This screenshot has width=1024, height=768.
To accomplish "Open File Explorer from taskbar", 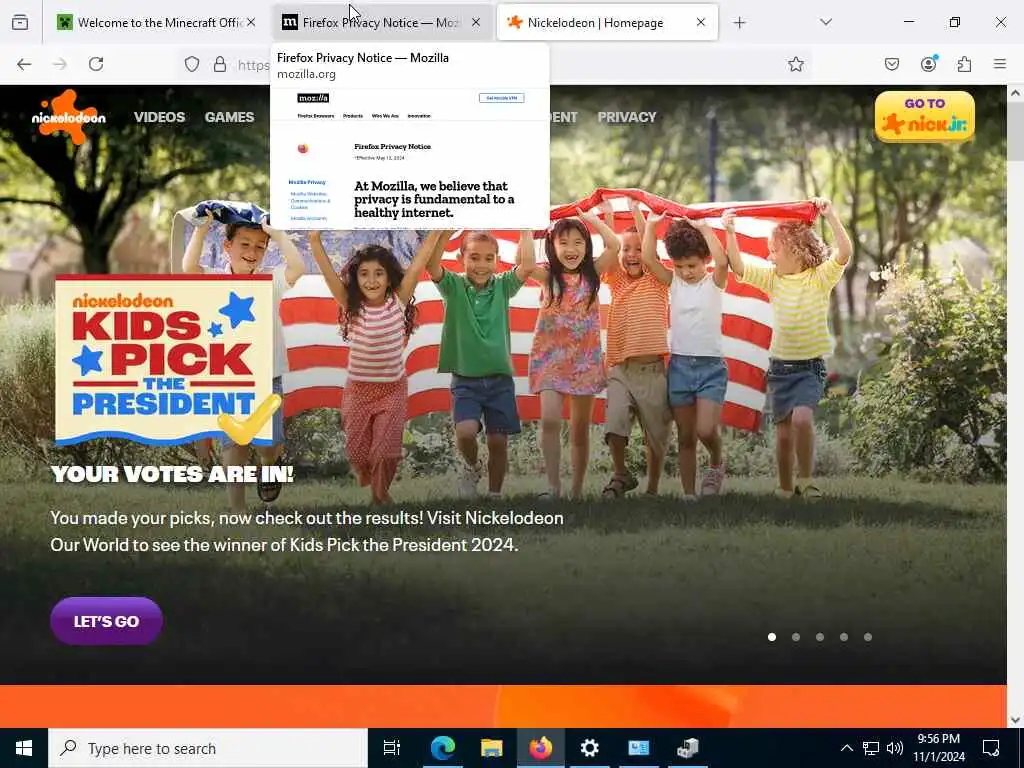I will pos(492,748).
